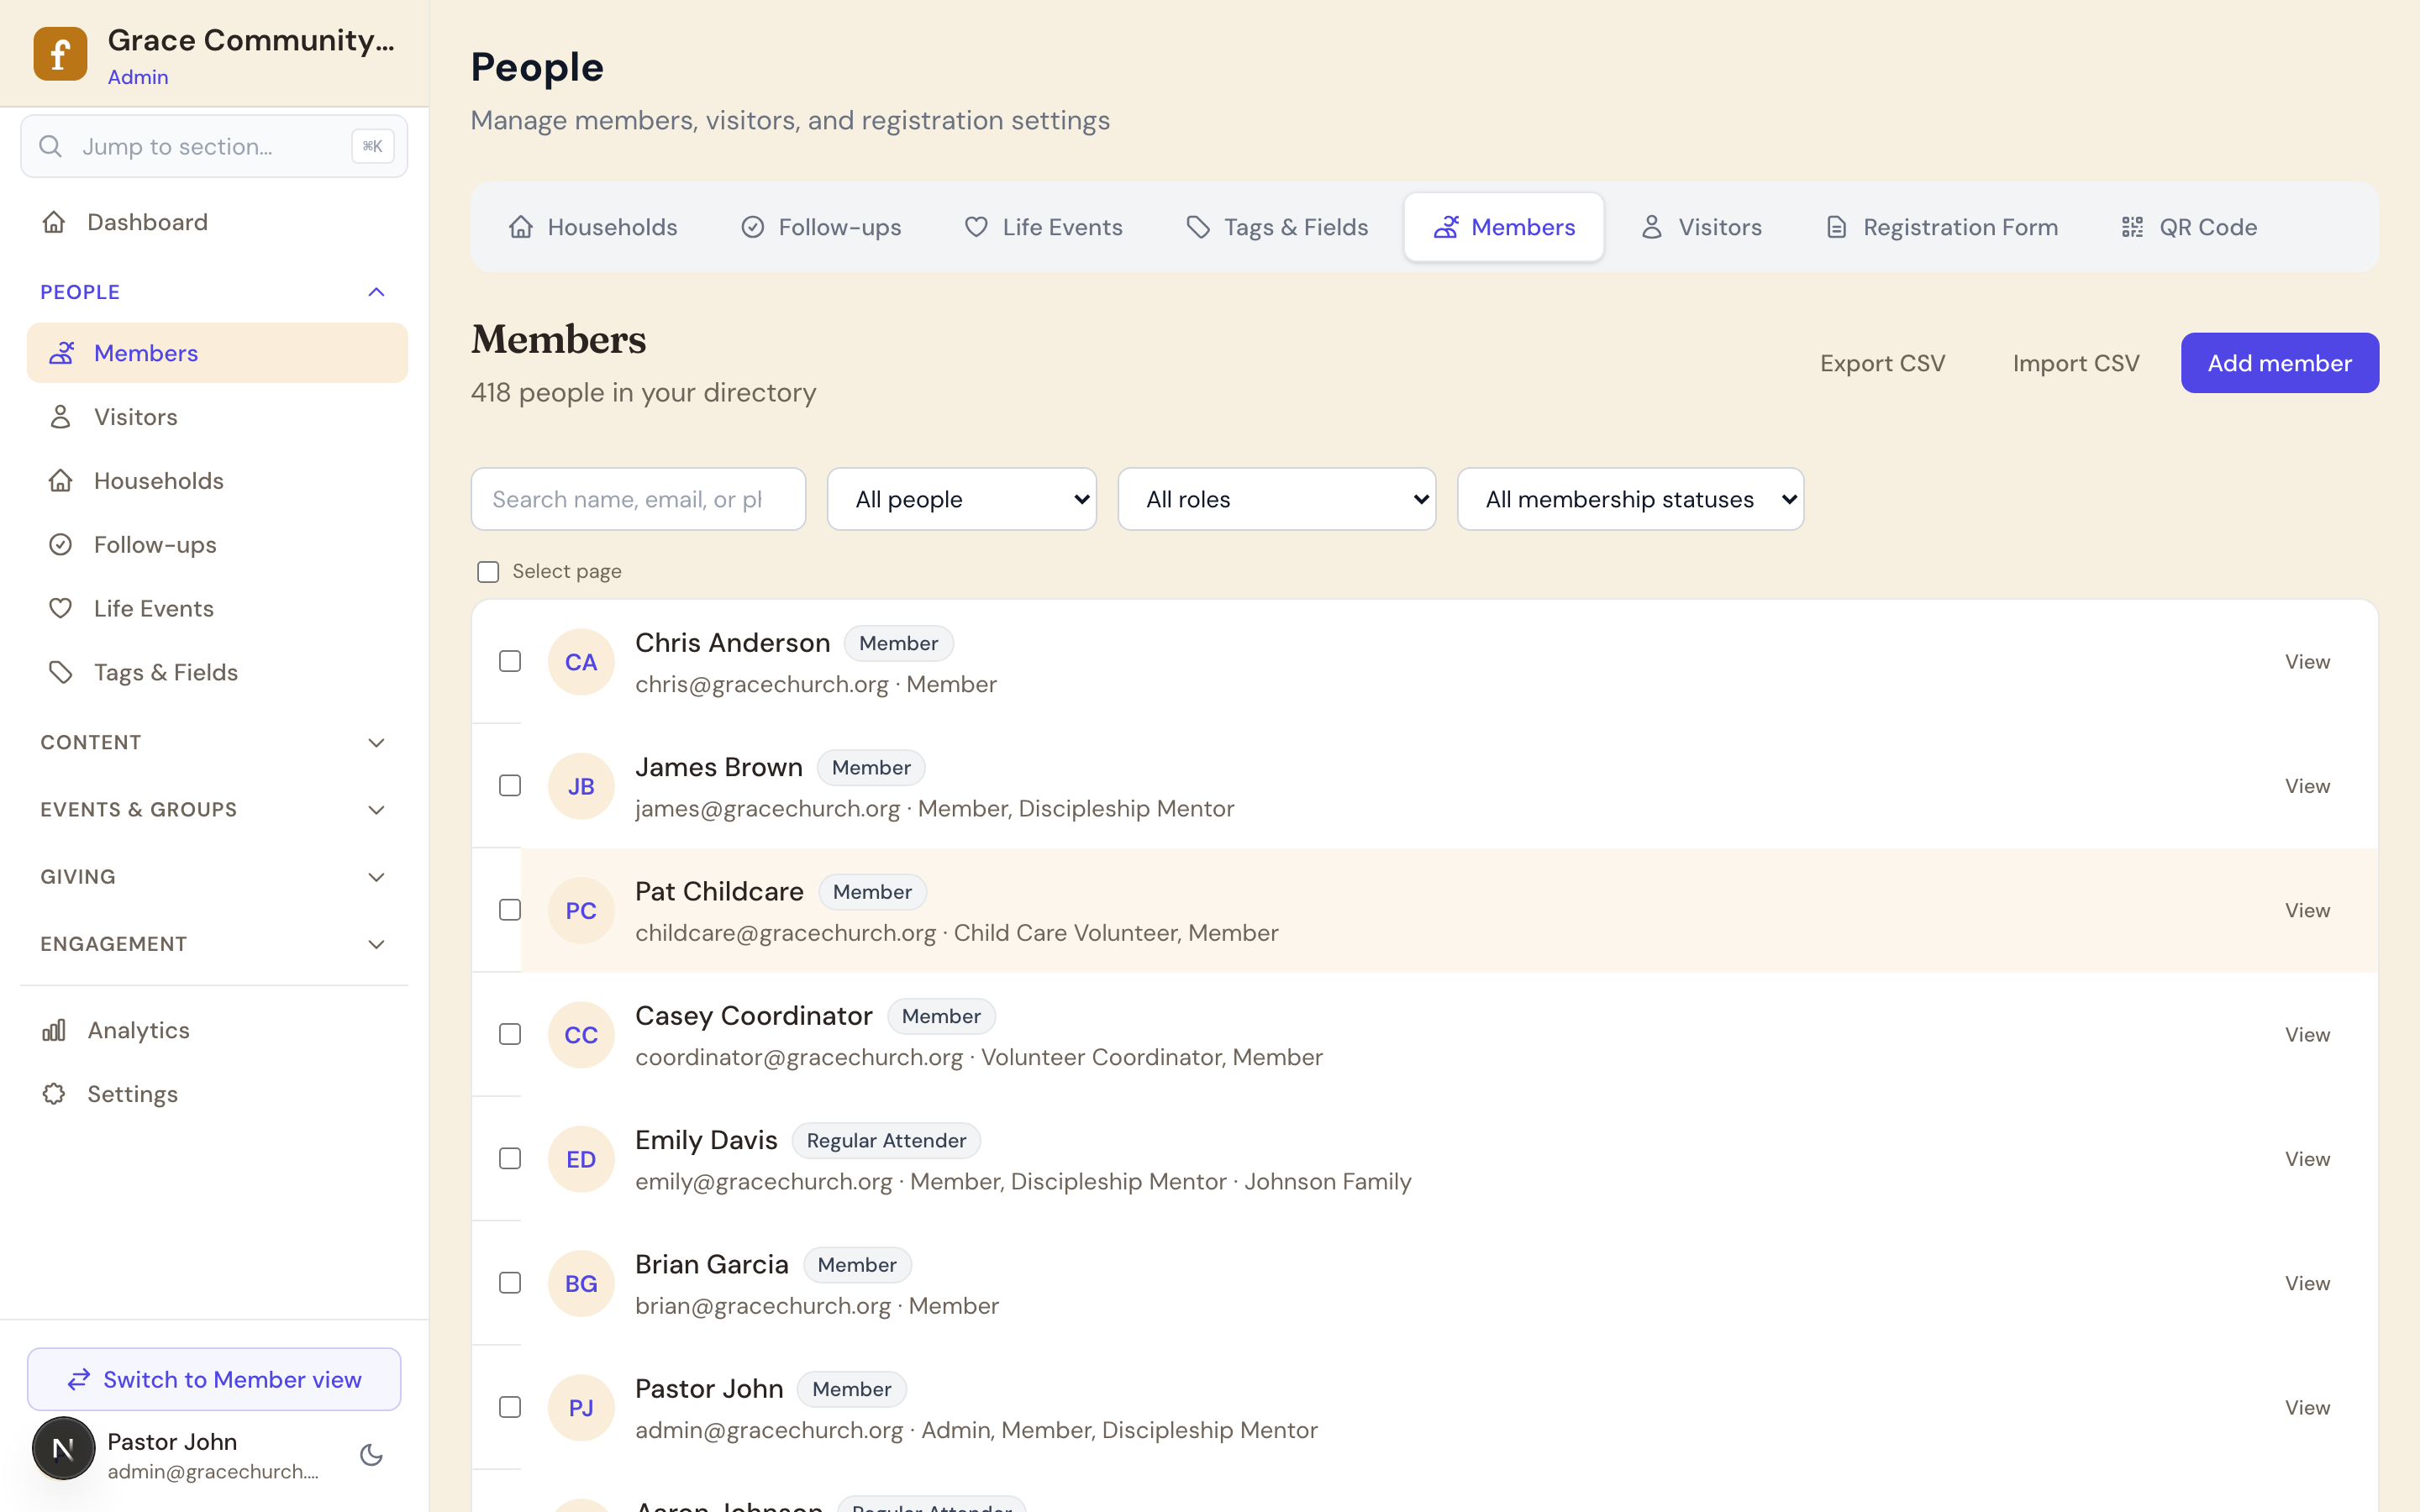Screen dimensions: 2420x1512
Task: Click View for Casey Coordinator
Action: click(x=2307, y=1034)
